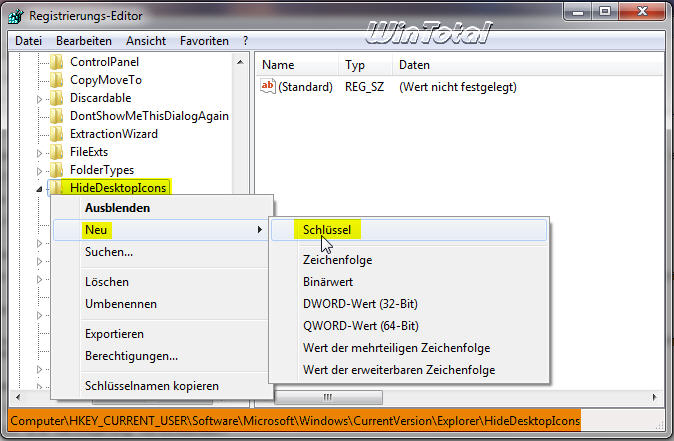The width and height of the screenshot is (674, 441).
Task: Minimize the Registrierungs-Editor window
Action: tap(578, 12)
